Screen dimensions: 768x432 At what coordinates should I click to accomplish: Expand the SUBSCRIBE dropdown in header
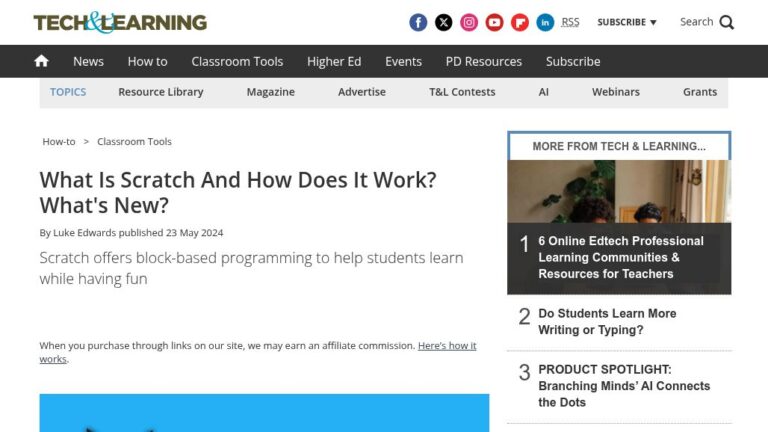click(x=626, y=22)
